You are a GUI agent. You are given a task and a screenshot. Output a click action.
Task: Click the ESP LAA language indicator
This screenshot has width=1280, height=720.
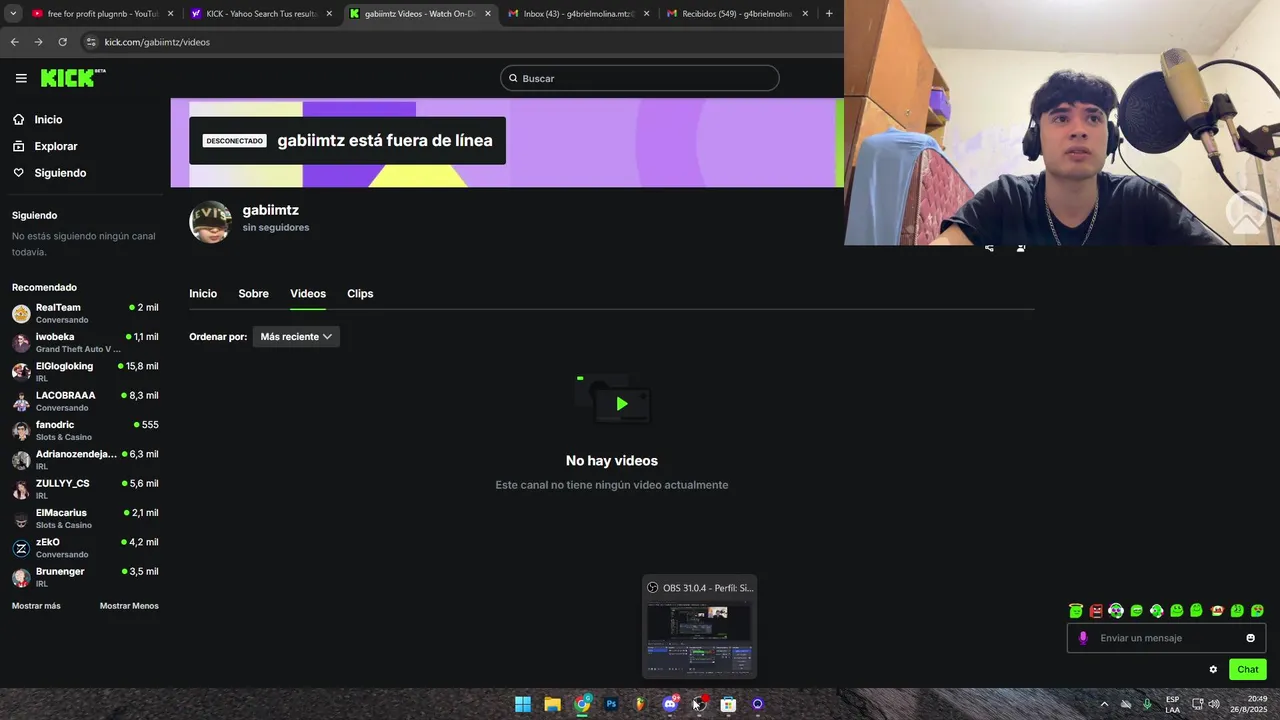(1172, 704)
